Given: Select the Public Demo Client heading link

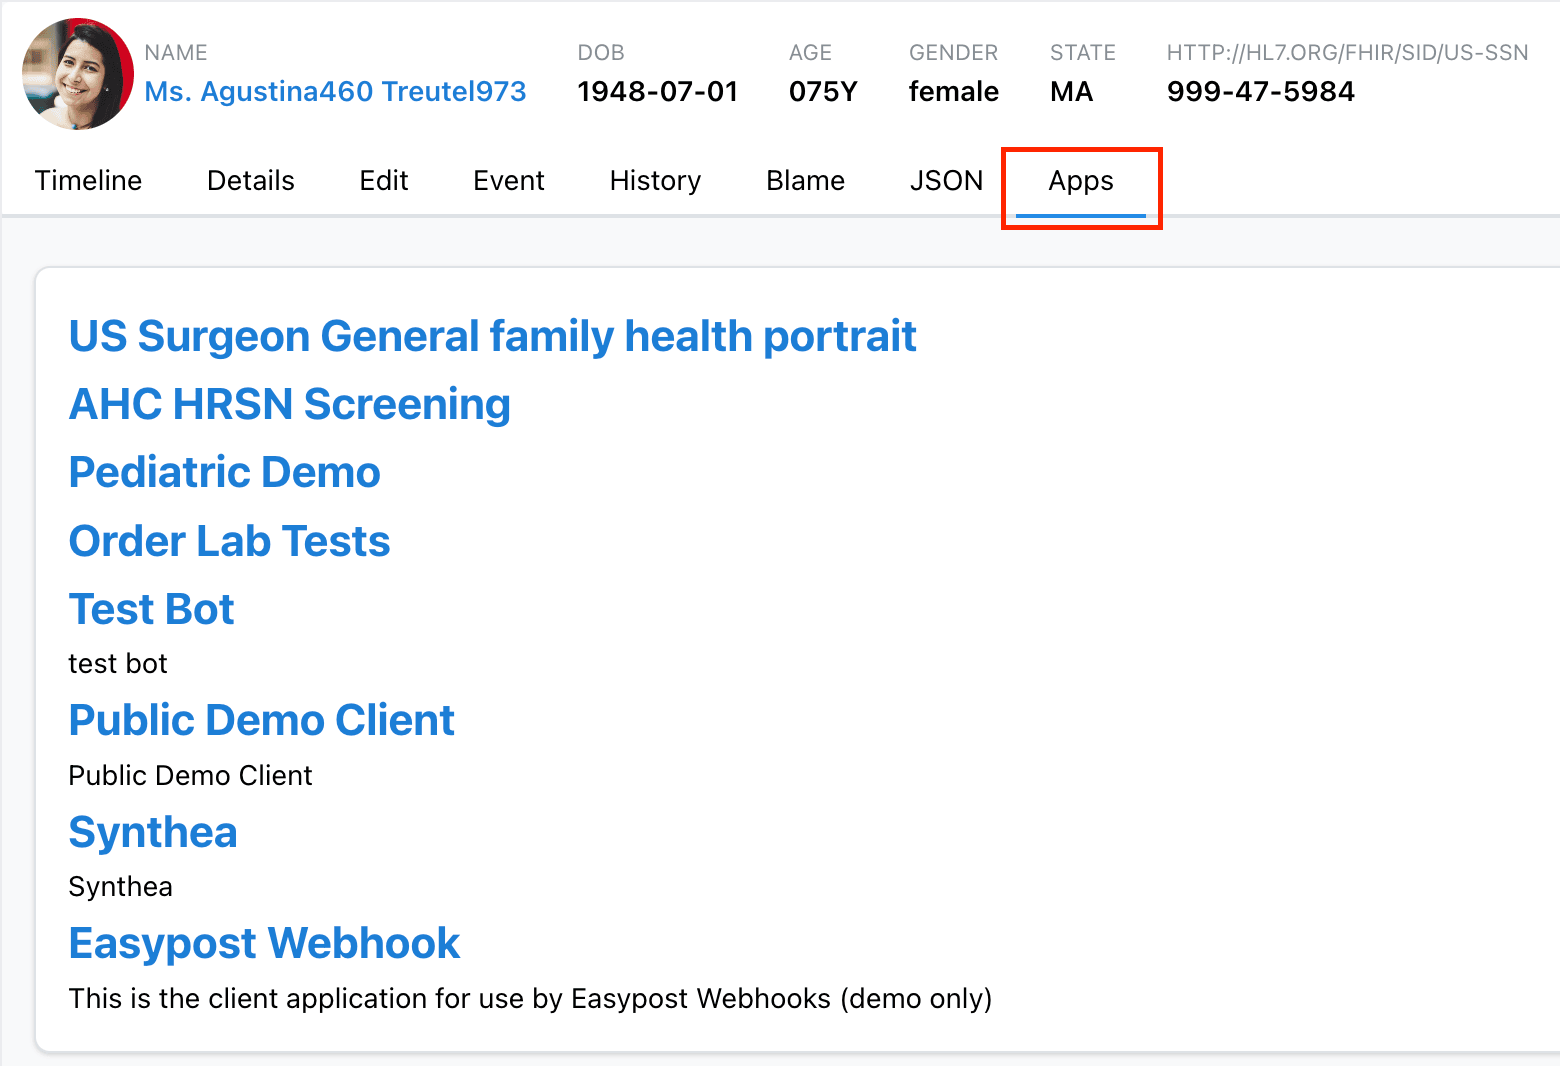Looking at the screenshot, I should point(261,720).
